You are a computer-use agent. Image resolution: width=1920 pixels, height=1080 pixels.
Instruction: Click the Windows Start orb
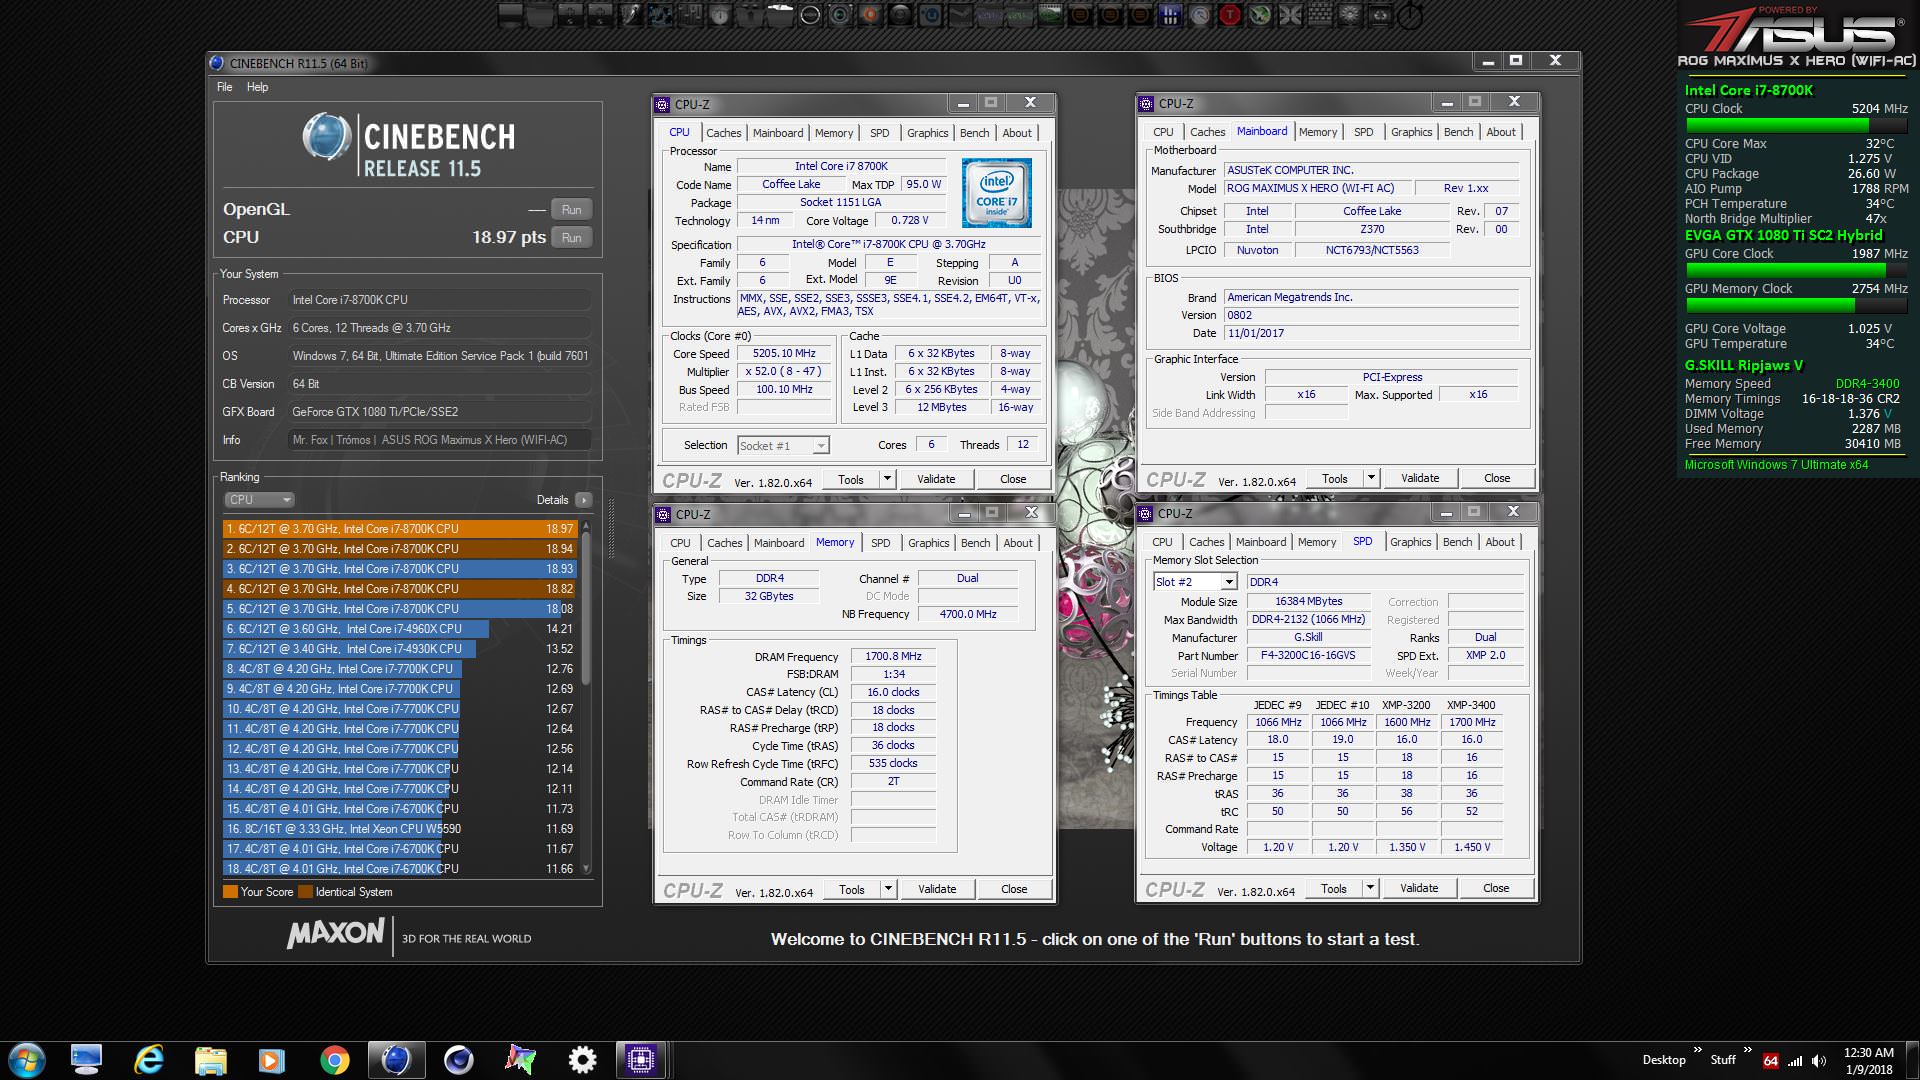tap(27, 1059)
